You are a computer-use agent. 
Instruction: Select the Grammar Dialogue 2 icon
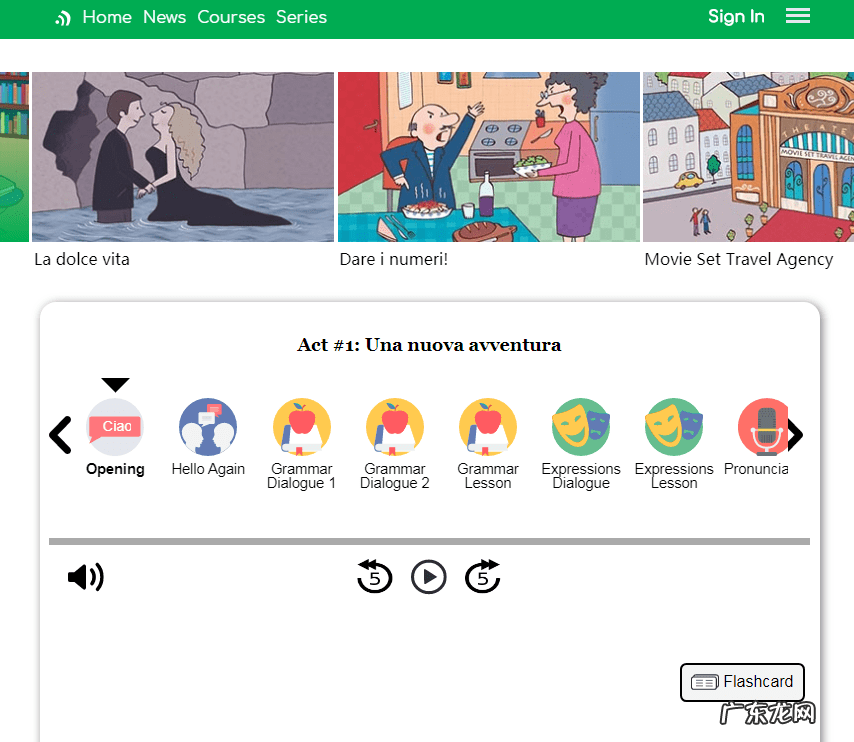[395, 427]
